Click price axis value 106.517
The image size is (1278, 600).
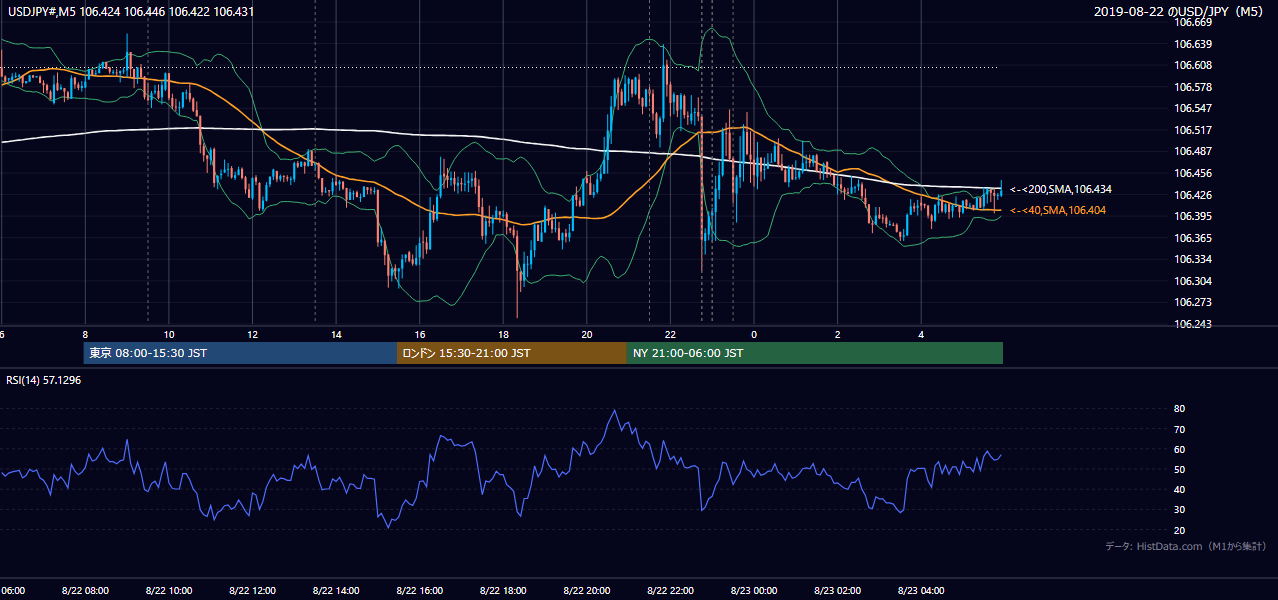click(1193, 130)
